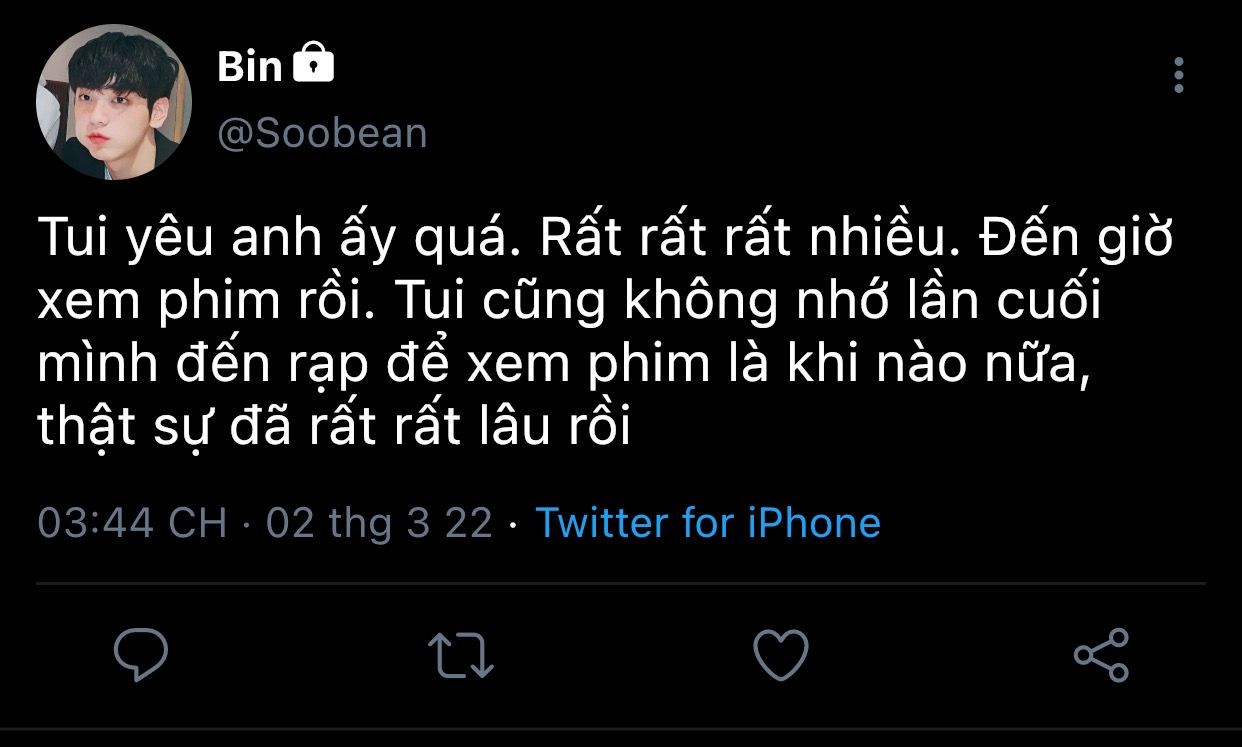Open profile via display name Bin
Image resolution: width=1242 pixels, height=747 pixels.
[x=250, y=67]
